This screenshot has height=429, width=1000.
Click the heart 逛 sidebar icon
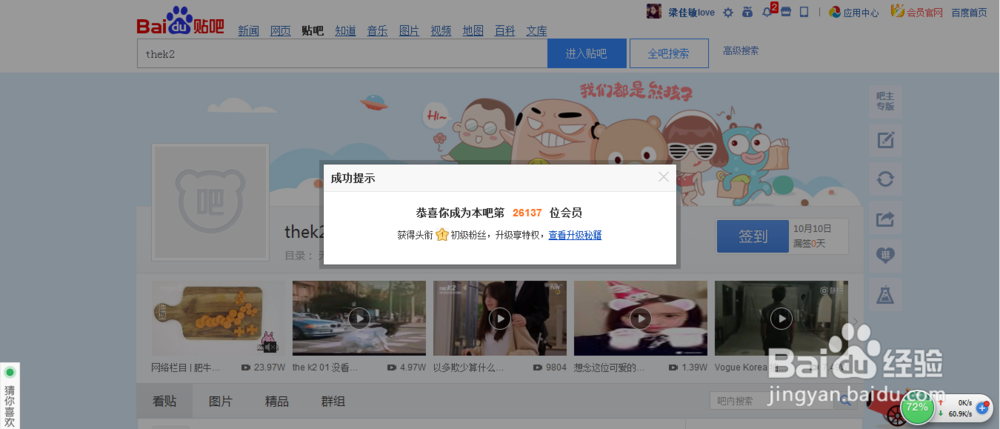(885, 256)
